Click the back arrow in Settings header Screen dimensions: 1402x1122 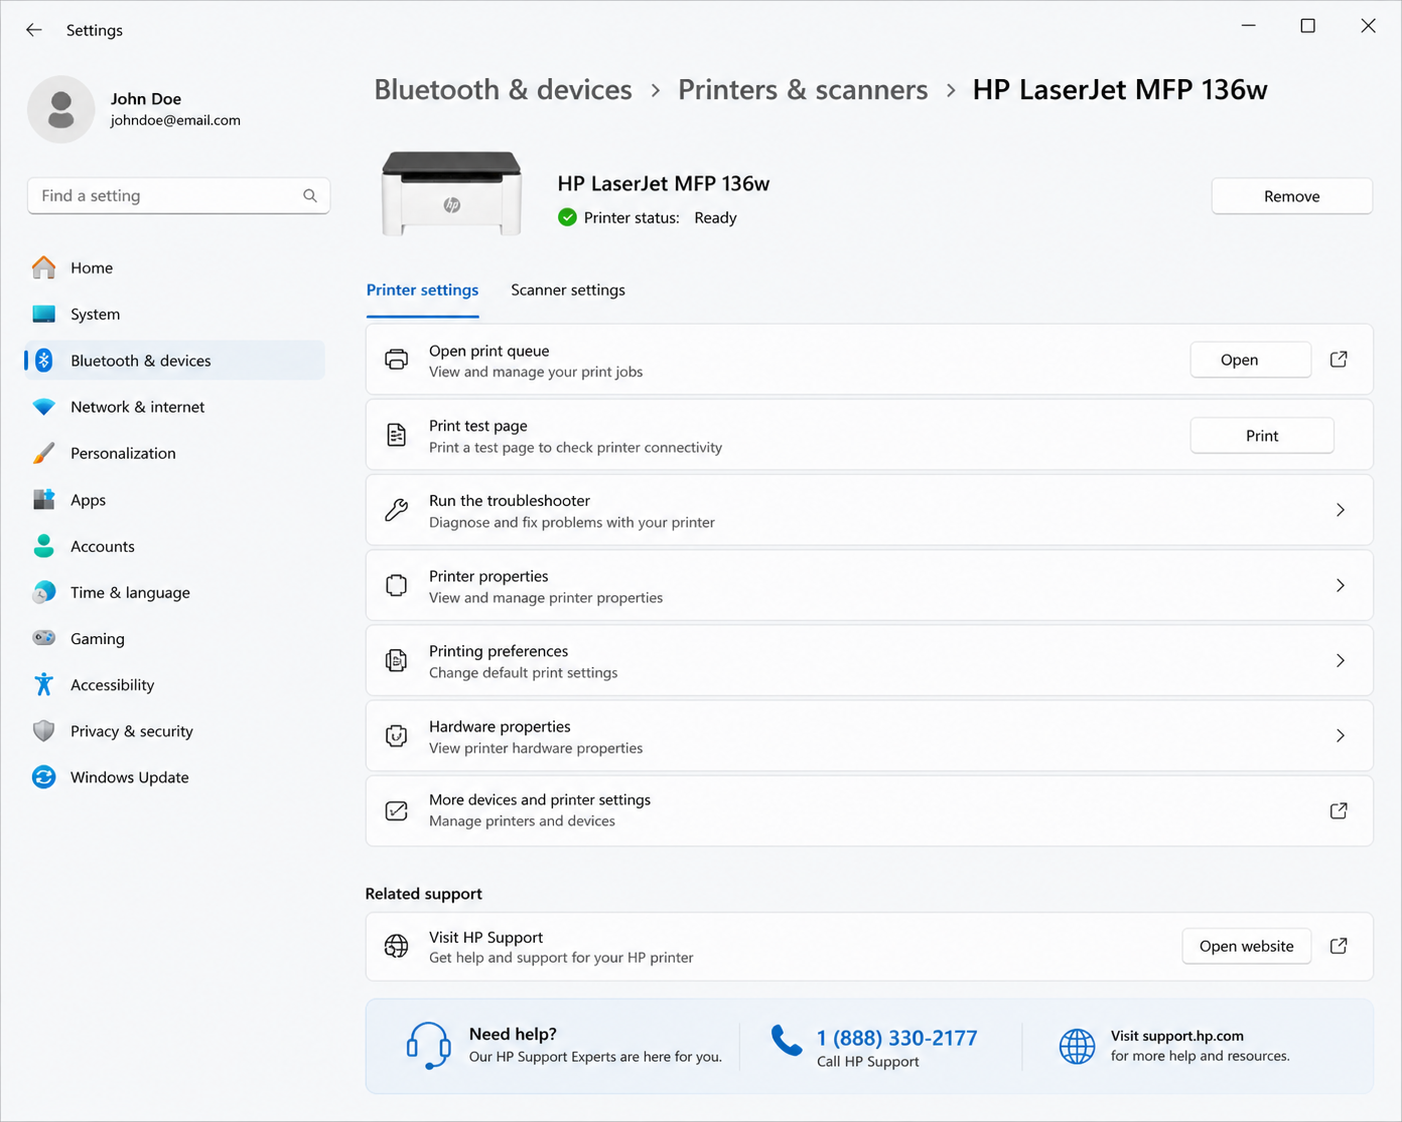pyautogui.click(x=34, y=30)
